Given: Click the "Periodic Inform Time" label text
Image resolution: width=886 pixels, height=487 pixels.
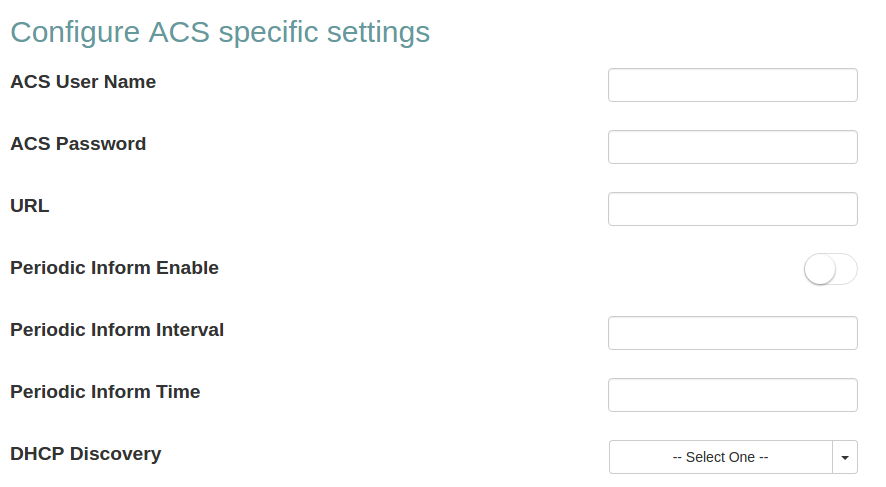Looking at the screenshot, I should pyautogui.click(x=105, y=392).
